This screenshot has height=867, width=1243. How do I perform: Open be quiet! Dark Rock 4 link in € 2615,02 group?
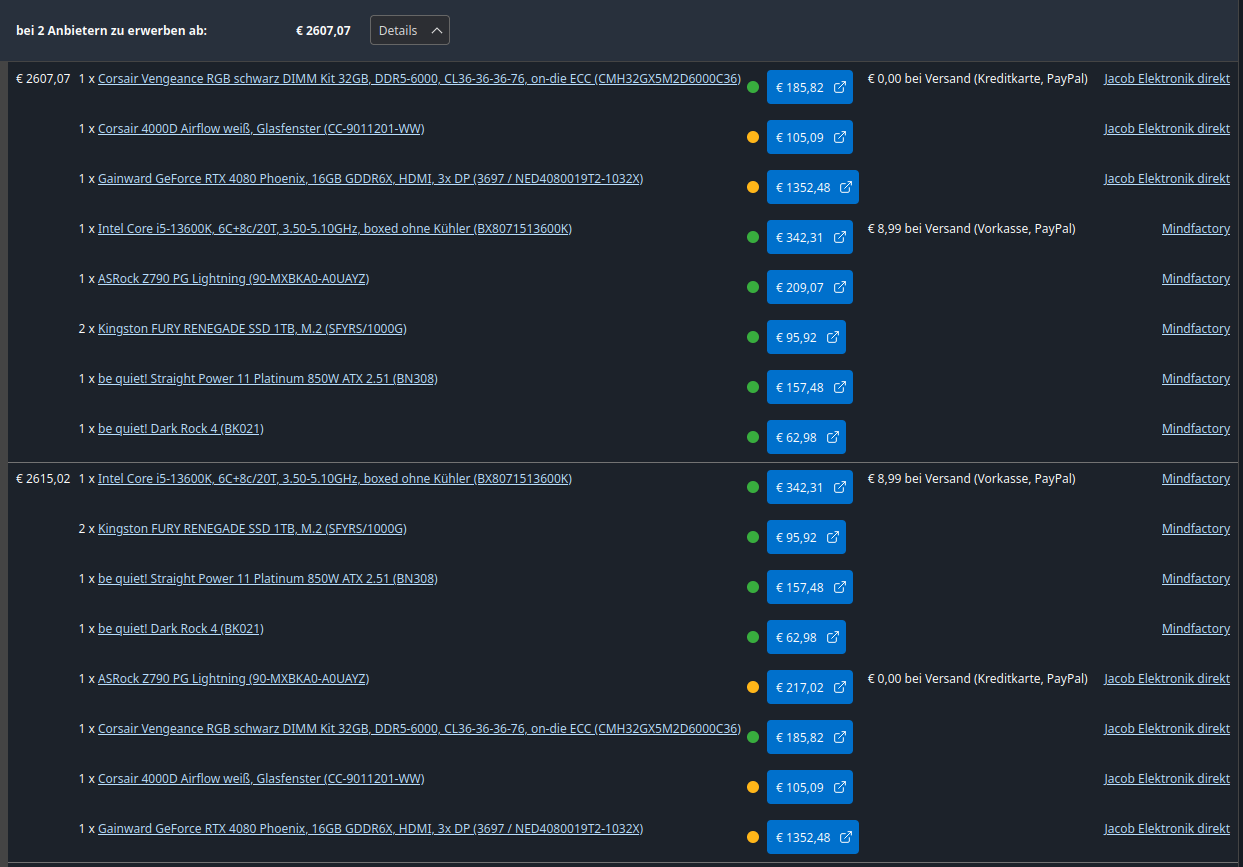click(x=181, y=629)
